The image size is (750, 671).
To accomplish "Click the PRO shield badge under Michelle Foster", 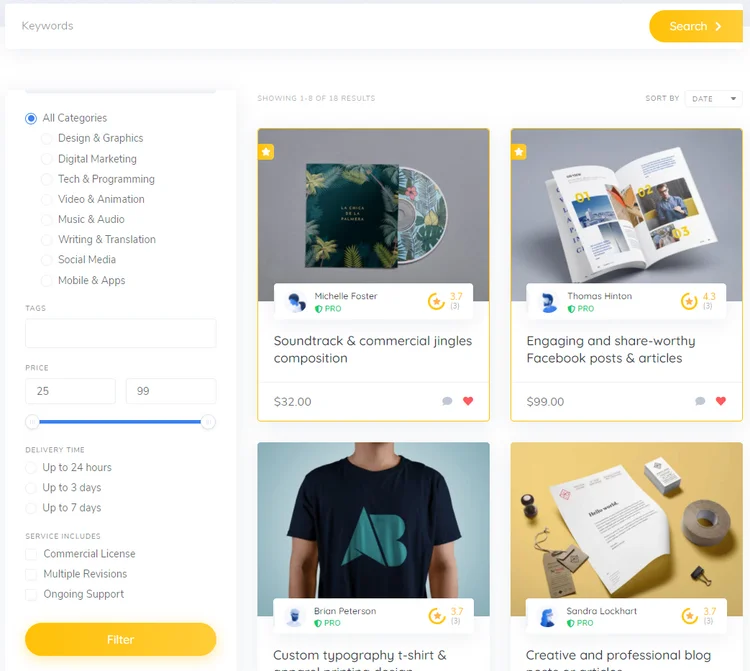I will (328, 309).
